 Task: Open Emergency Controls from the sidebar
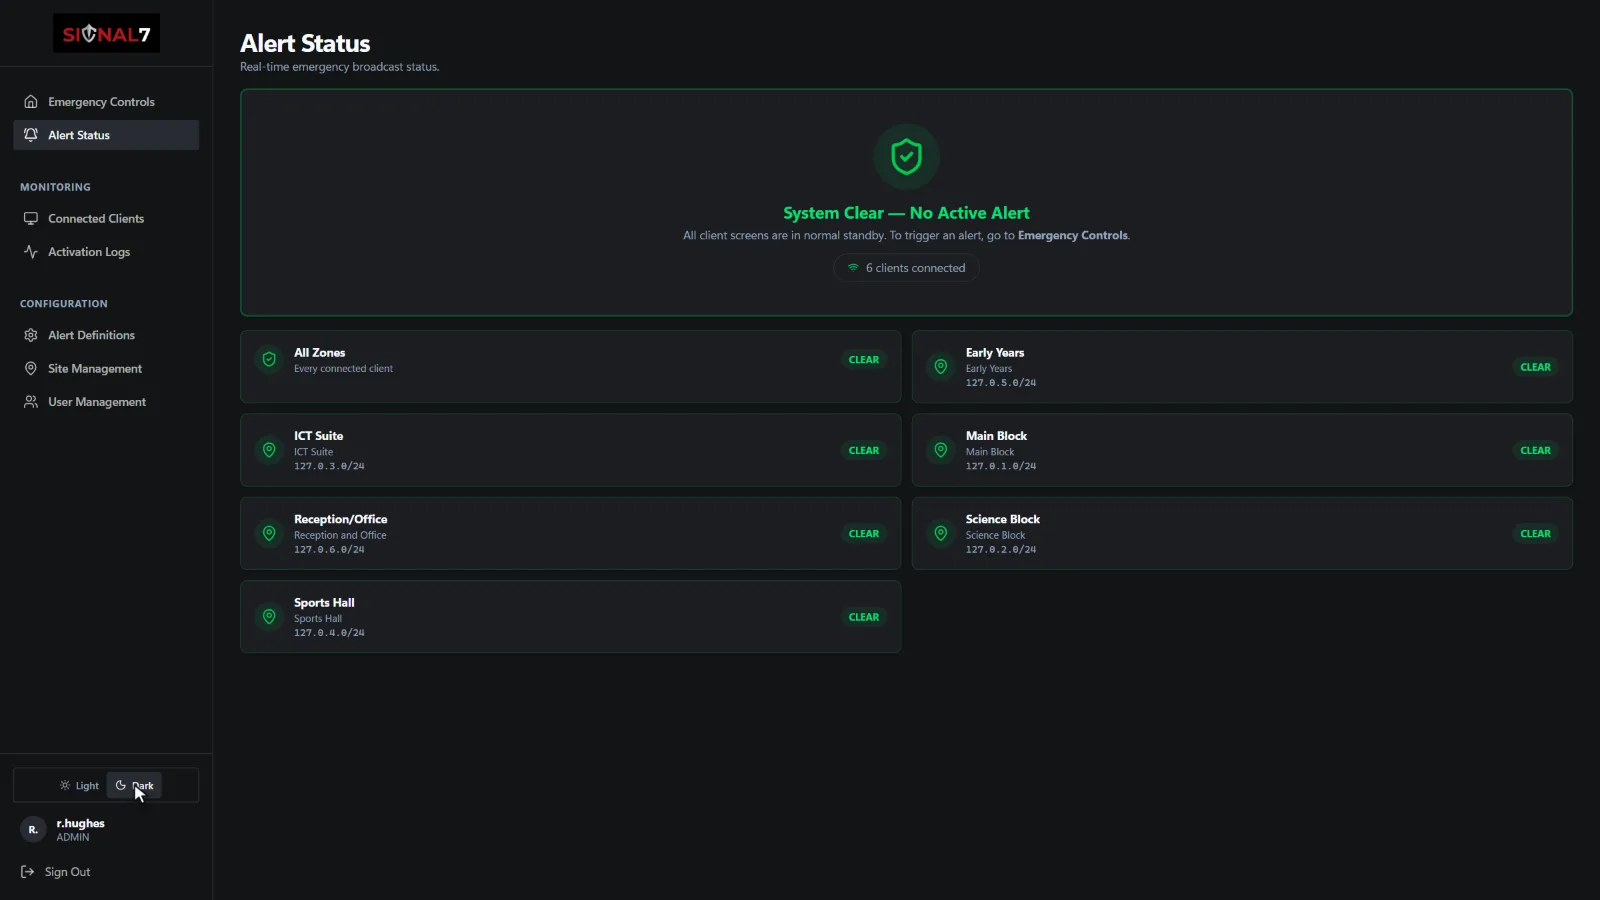106,102
